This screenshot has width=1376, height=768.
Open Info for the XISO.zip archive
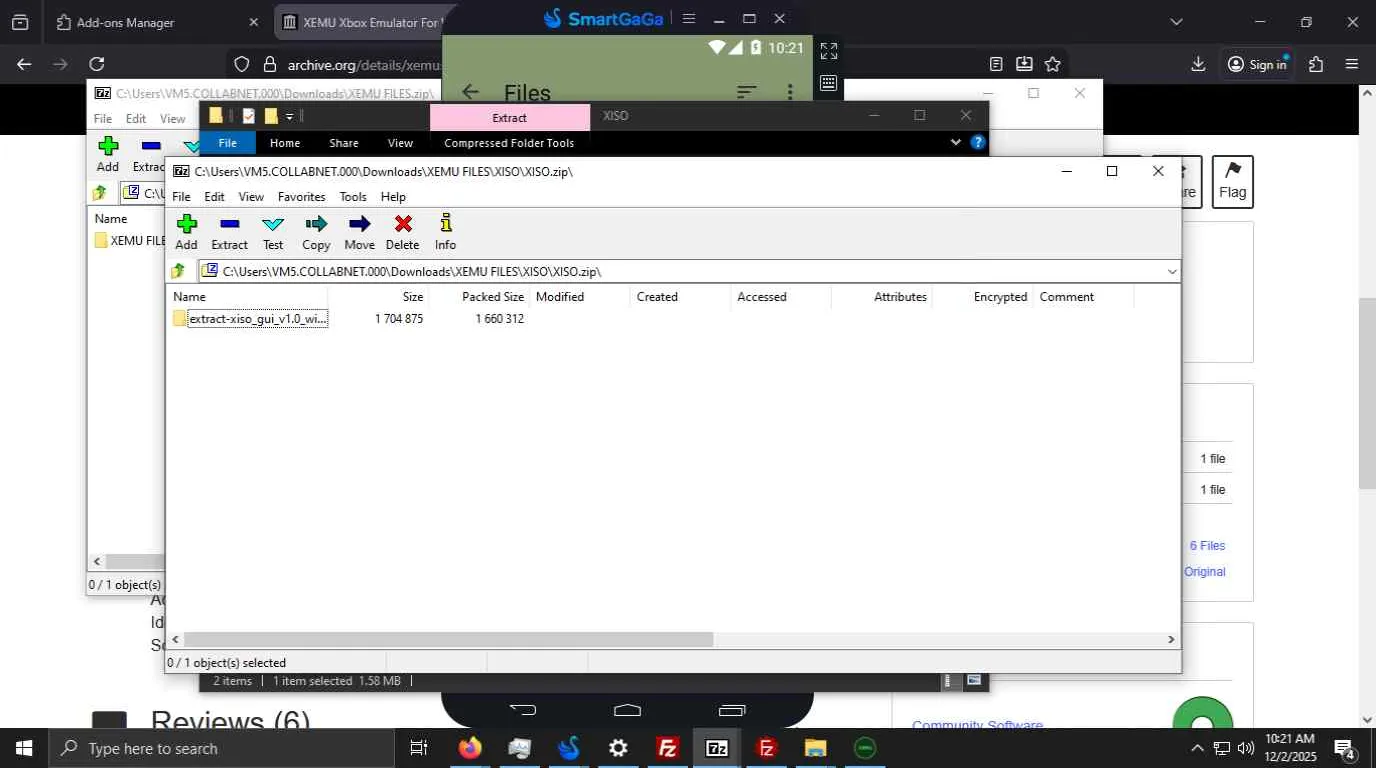(445, 232)
